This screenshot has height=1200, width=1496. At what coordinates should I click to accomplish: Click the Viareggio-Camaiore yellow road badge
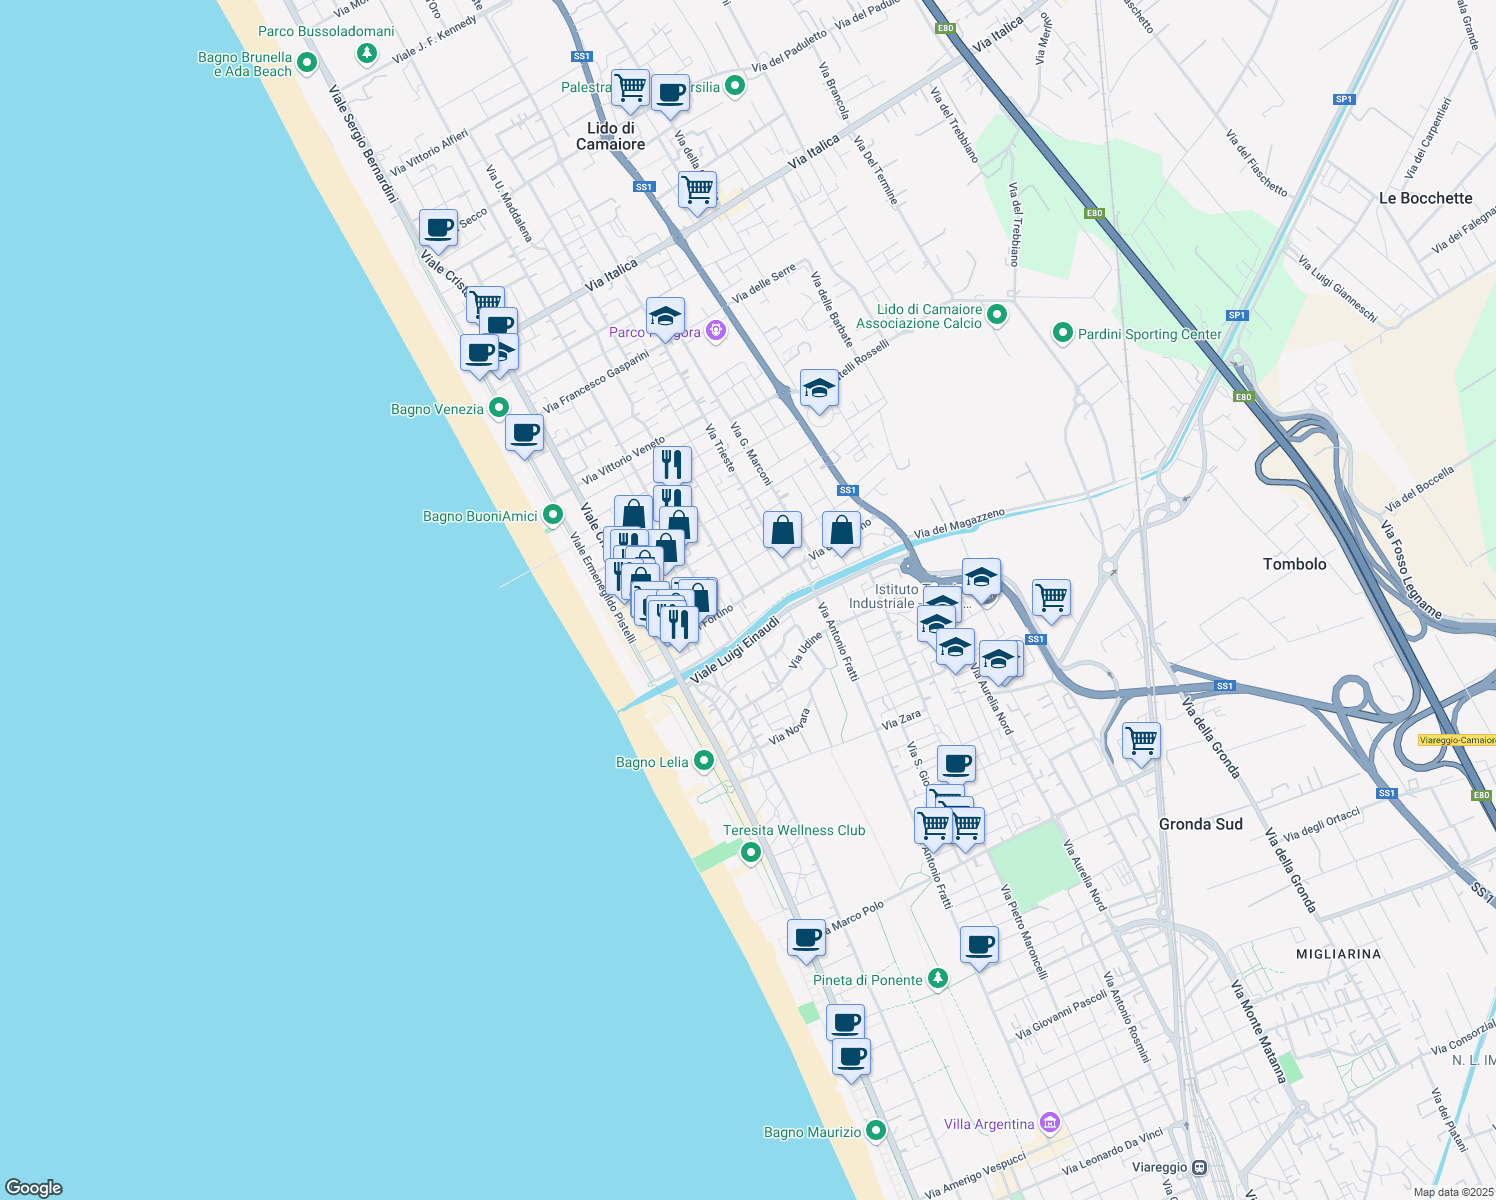pyautogui.click(x=1457, y=740)
